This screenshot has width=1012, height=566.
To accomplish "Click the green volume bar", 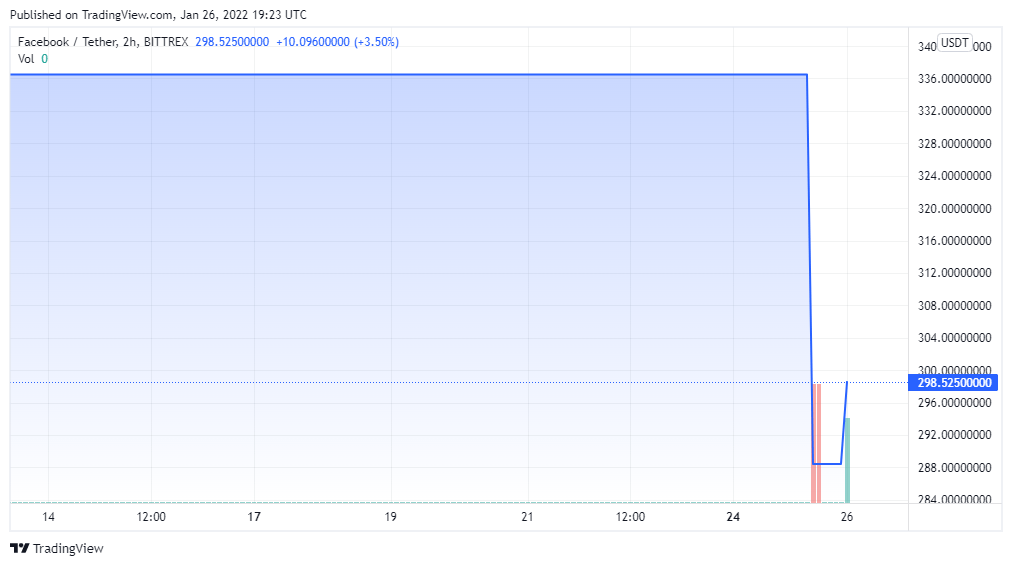I will click(x=847, y=460).
